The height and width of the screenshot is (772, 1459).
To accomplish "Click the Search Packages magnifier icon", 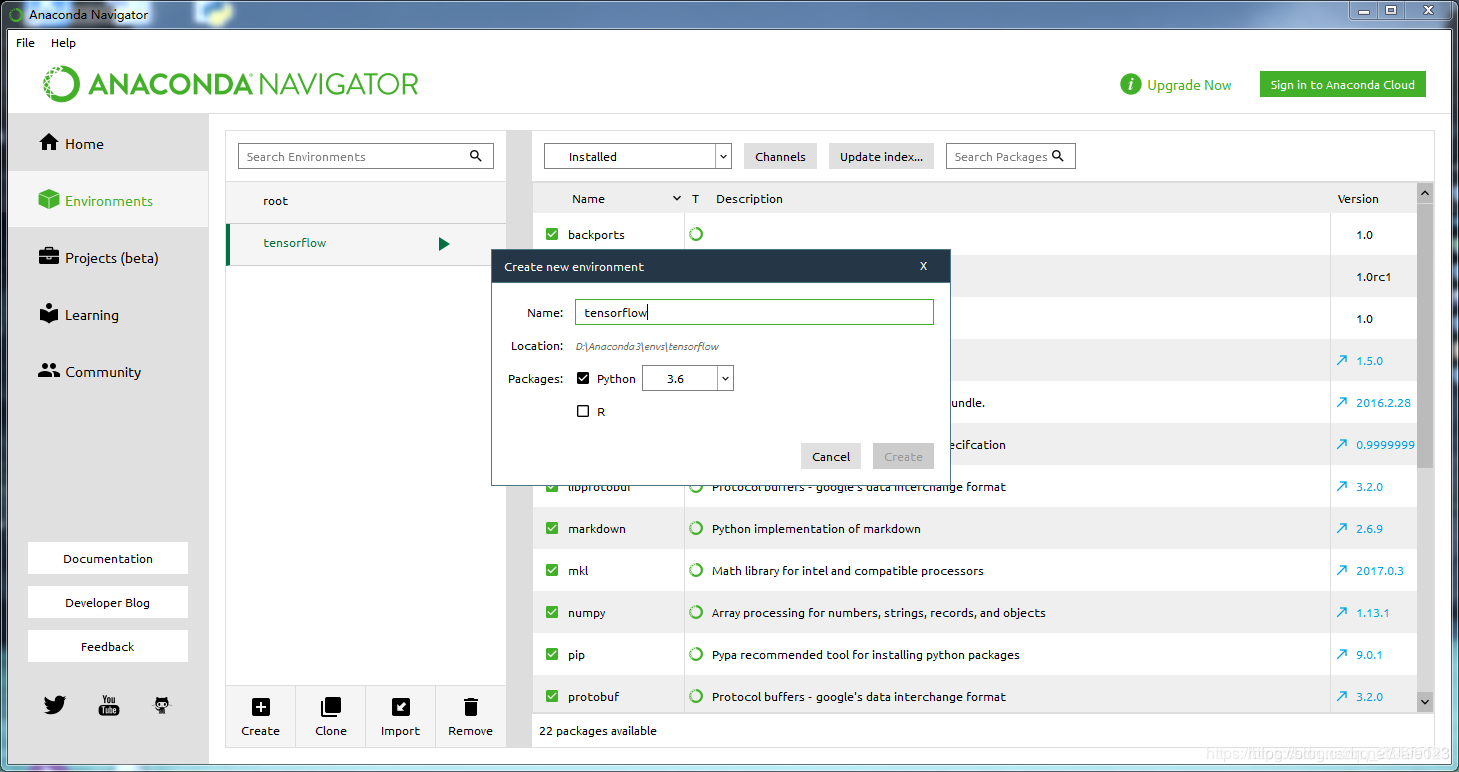I will coord(1058,155).
